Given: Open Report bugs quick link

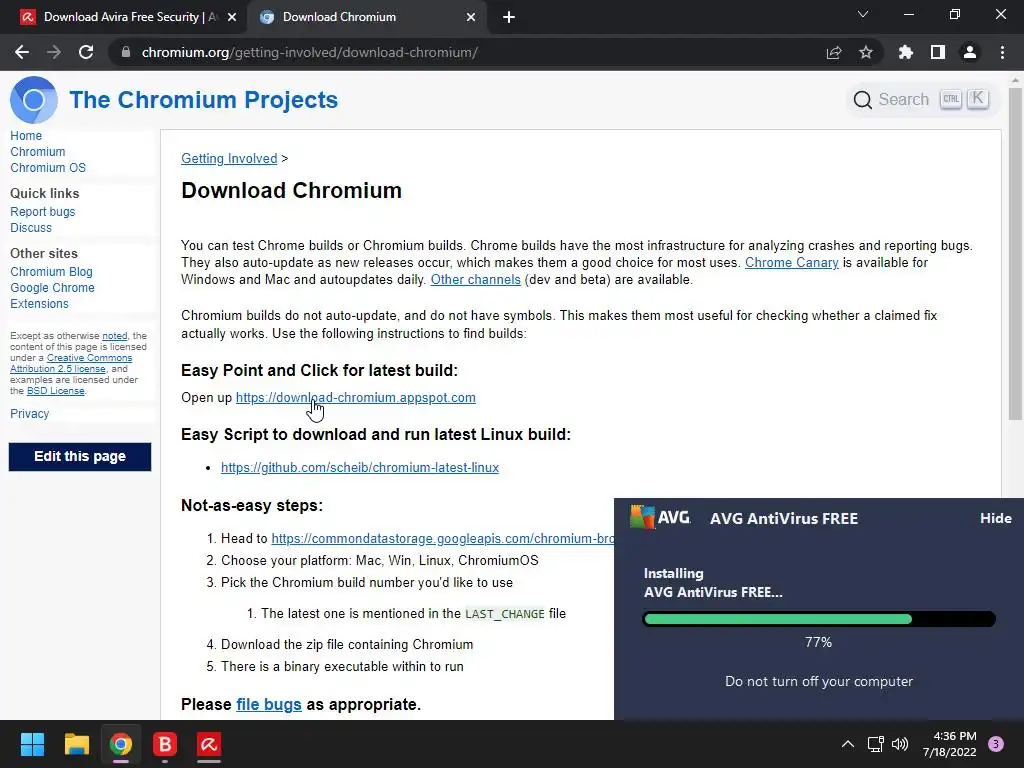Looking at the screenshot, I should (x=42, y=212).
